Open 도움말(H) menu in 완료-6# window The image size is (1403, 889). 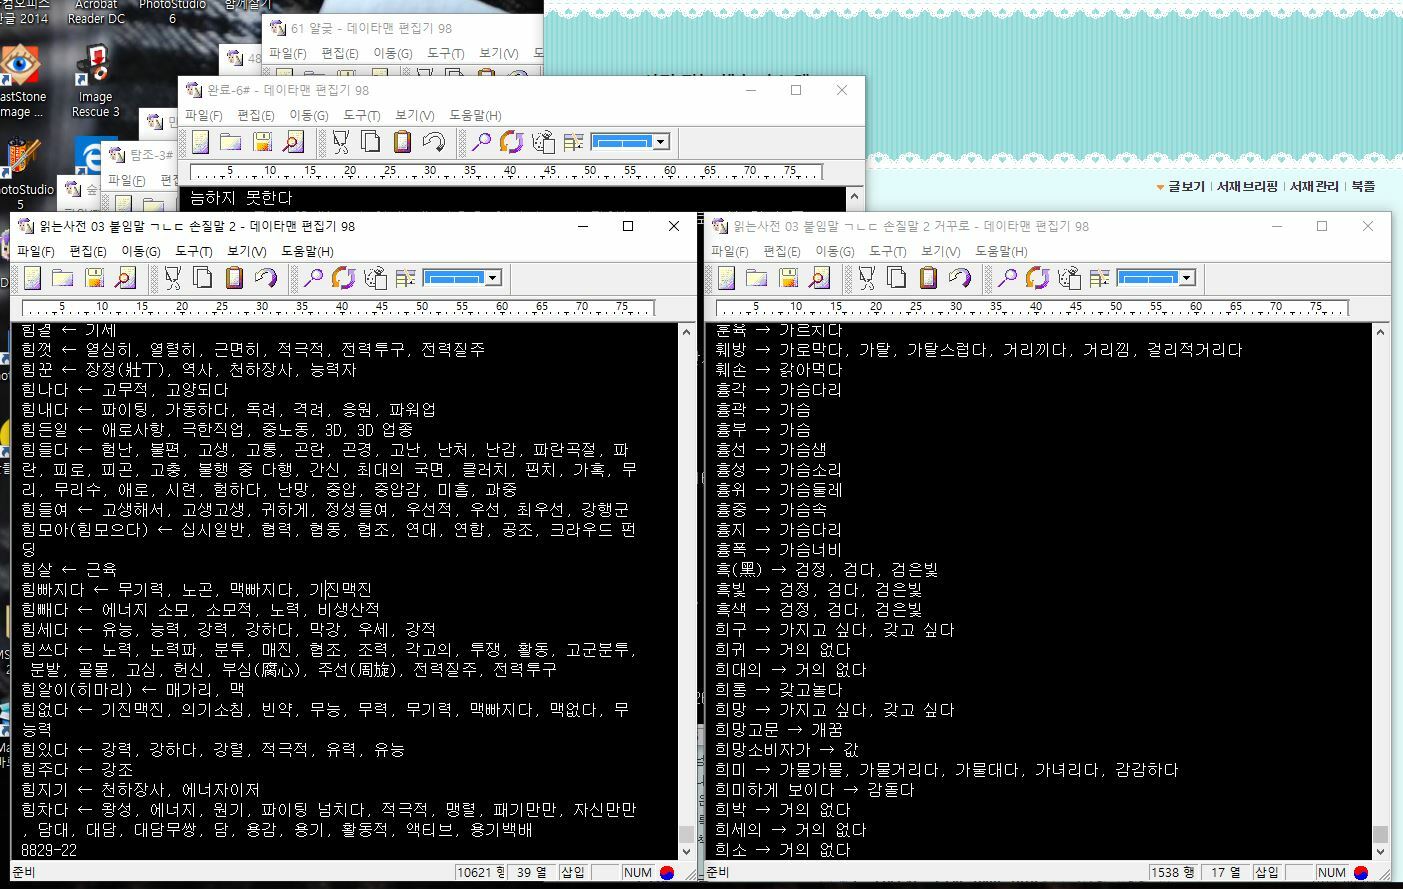[x=475, y=115]
